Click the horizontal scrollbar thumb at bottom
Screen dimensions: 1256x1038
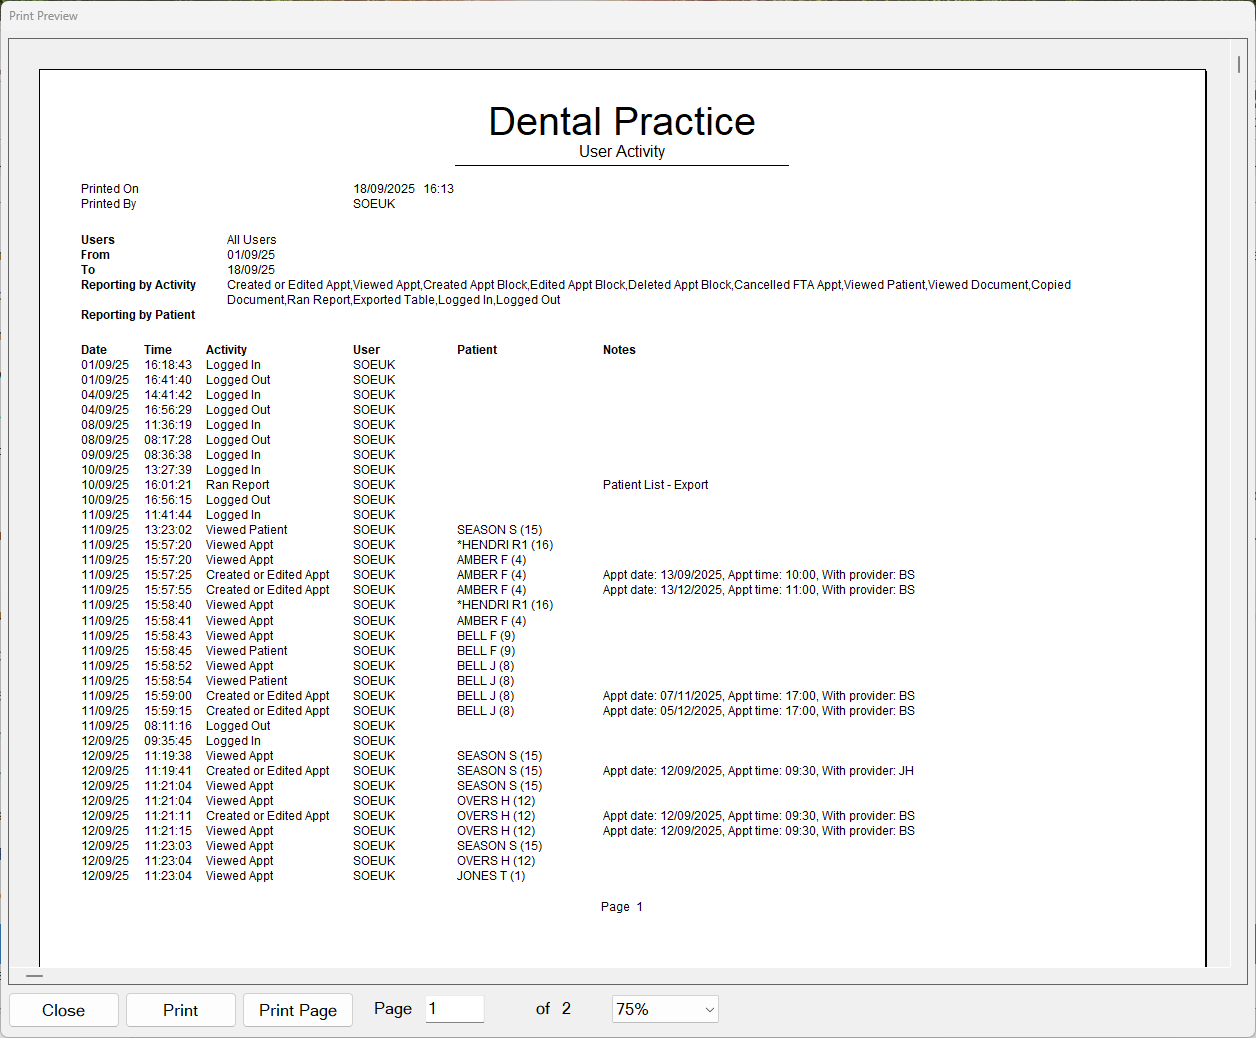tap(34, 975)
